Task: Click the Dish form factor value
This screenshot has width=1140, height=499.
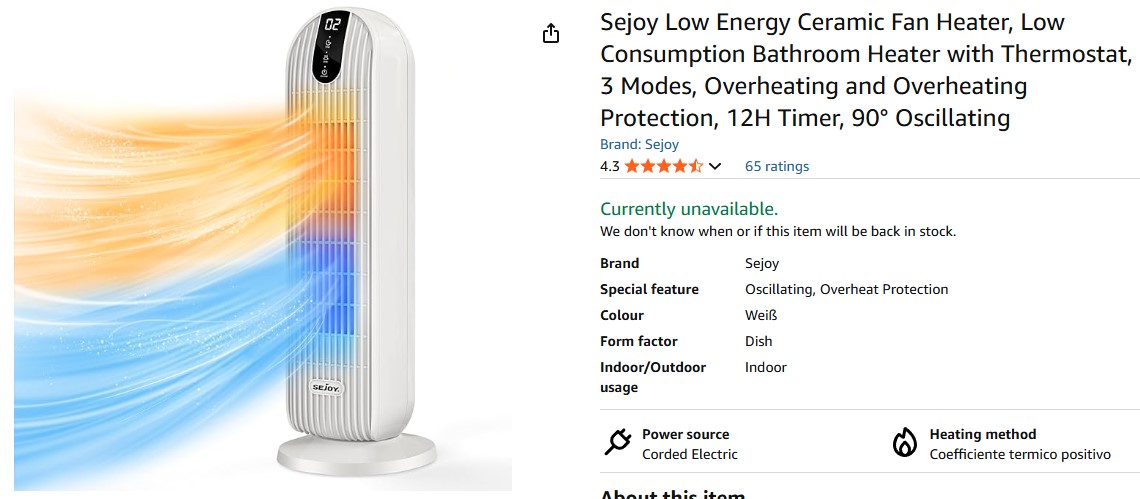Action: [x=759, y=341]
